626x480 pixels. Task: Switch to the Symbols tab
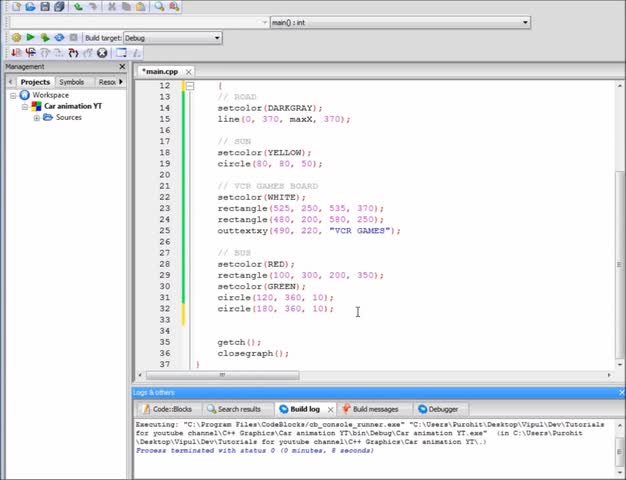tap(71, 82)
